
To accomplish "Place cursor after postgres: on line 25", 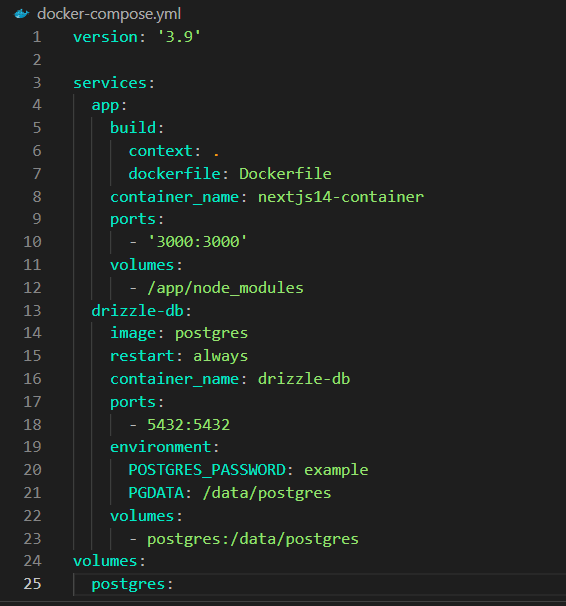I will 174,584.
